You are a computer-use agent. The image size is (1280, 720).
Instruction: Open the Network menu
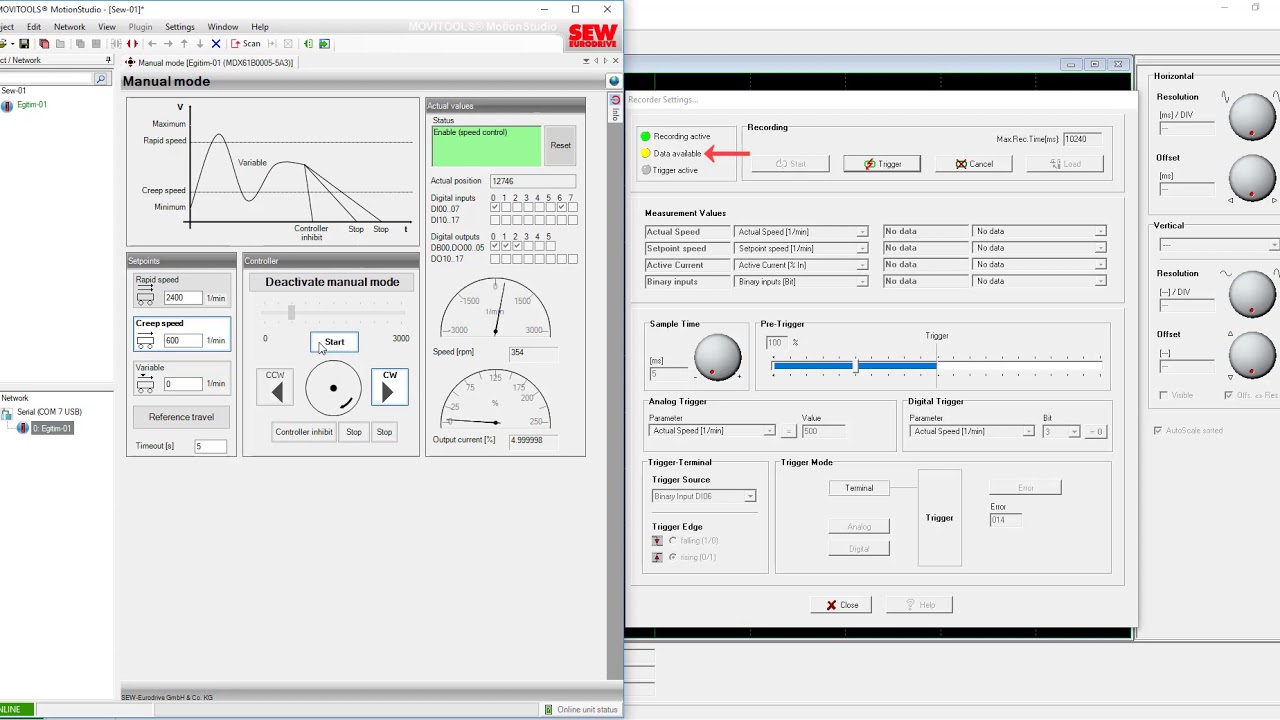coord(69,27)
